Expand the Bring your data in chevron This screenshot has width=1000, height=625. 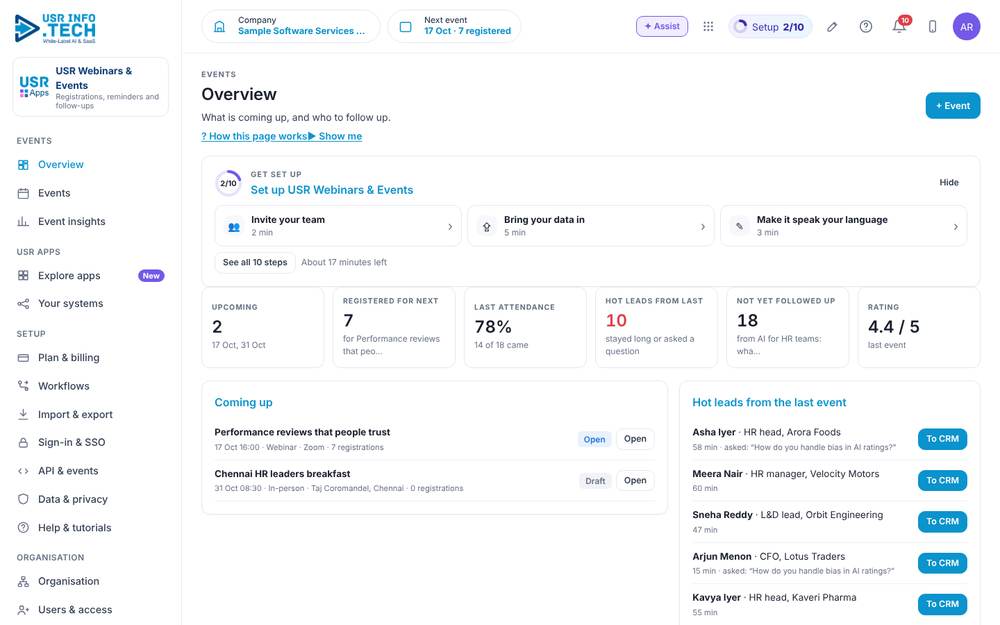click(x=703, y=226)
